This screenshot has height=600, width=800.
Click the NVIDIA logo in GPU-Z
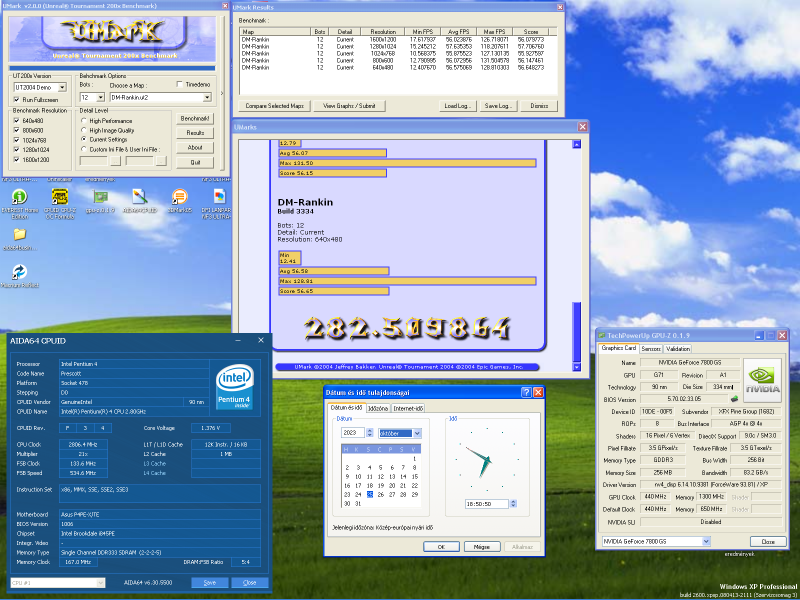coord(762,381)
